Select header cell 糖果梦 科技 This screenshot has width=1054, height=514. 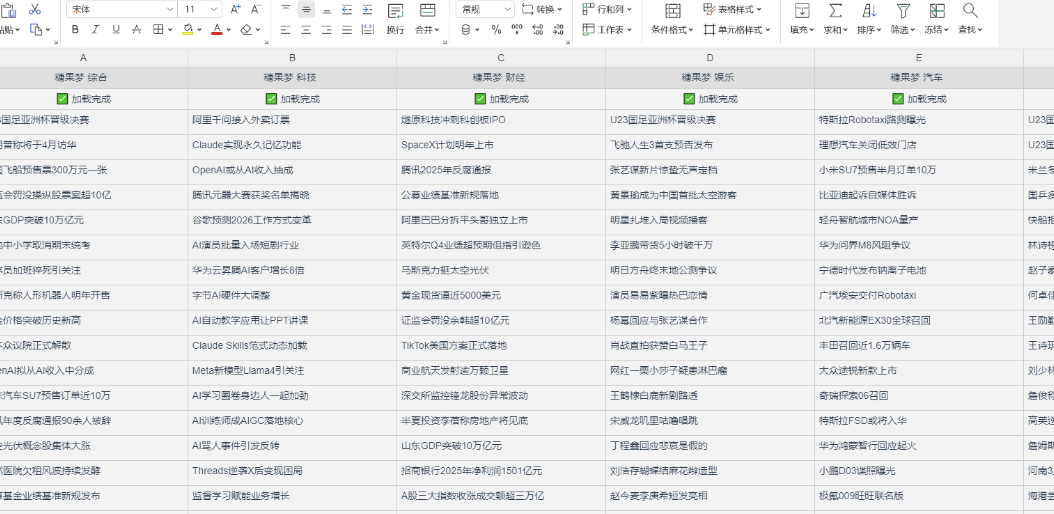292,77
